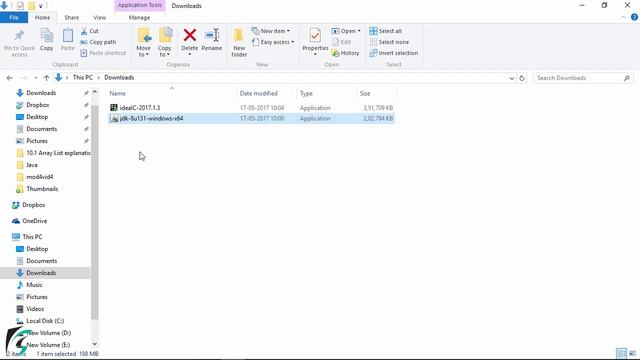Open Music under This PC
Screen dimensions: 640x360
[x=34, y=285]
